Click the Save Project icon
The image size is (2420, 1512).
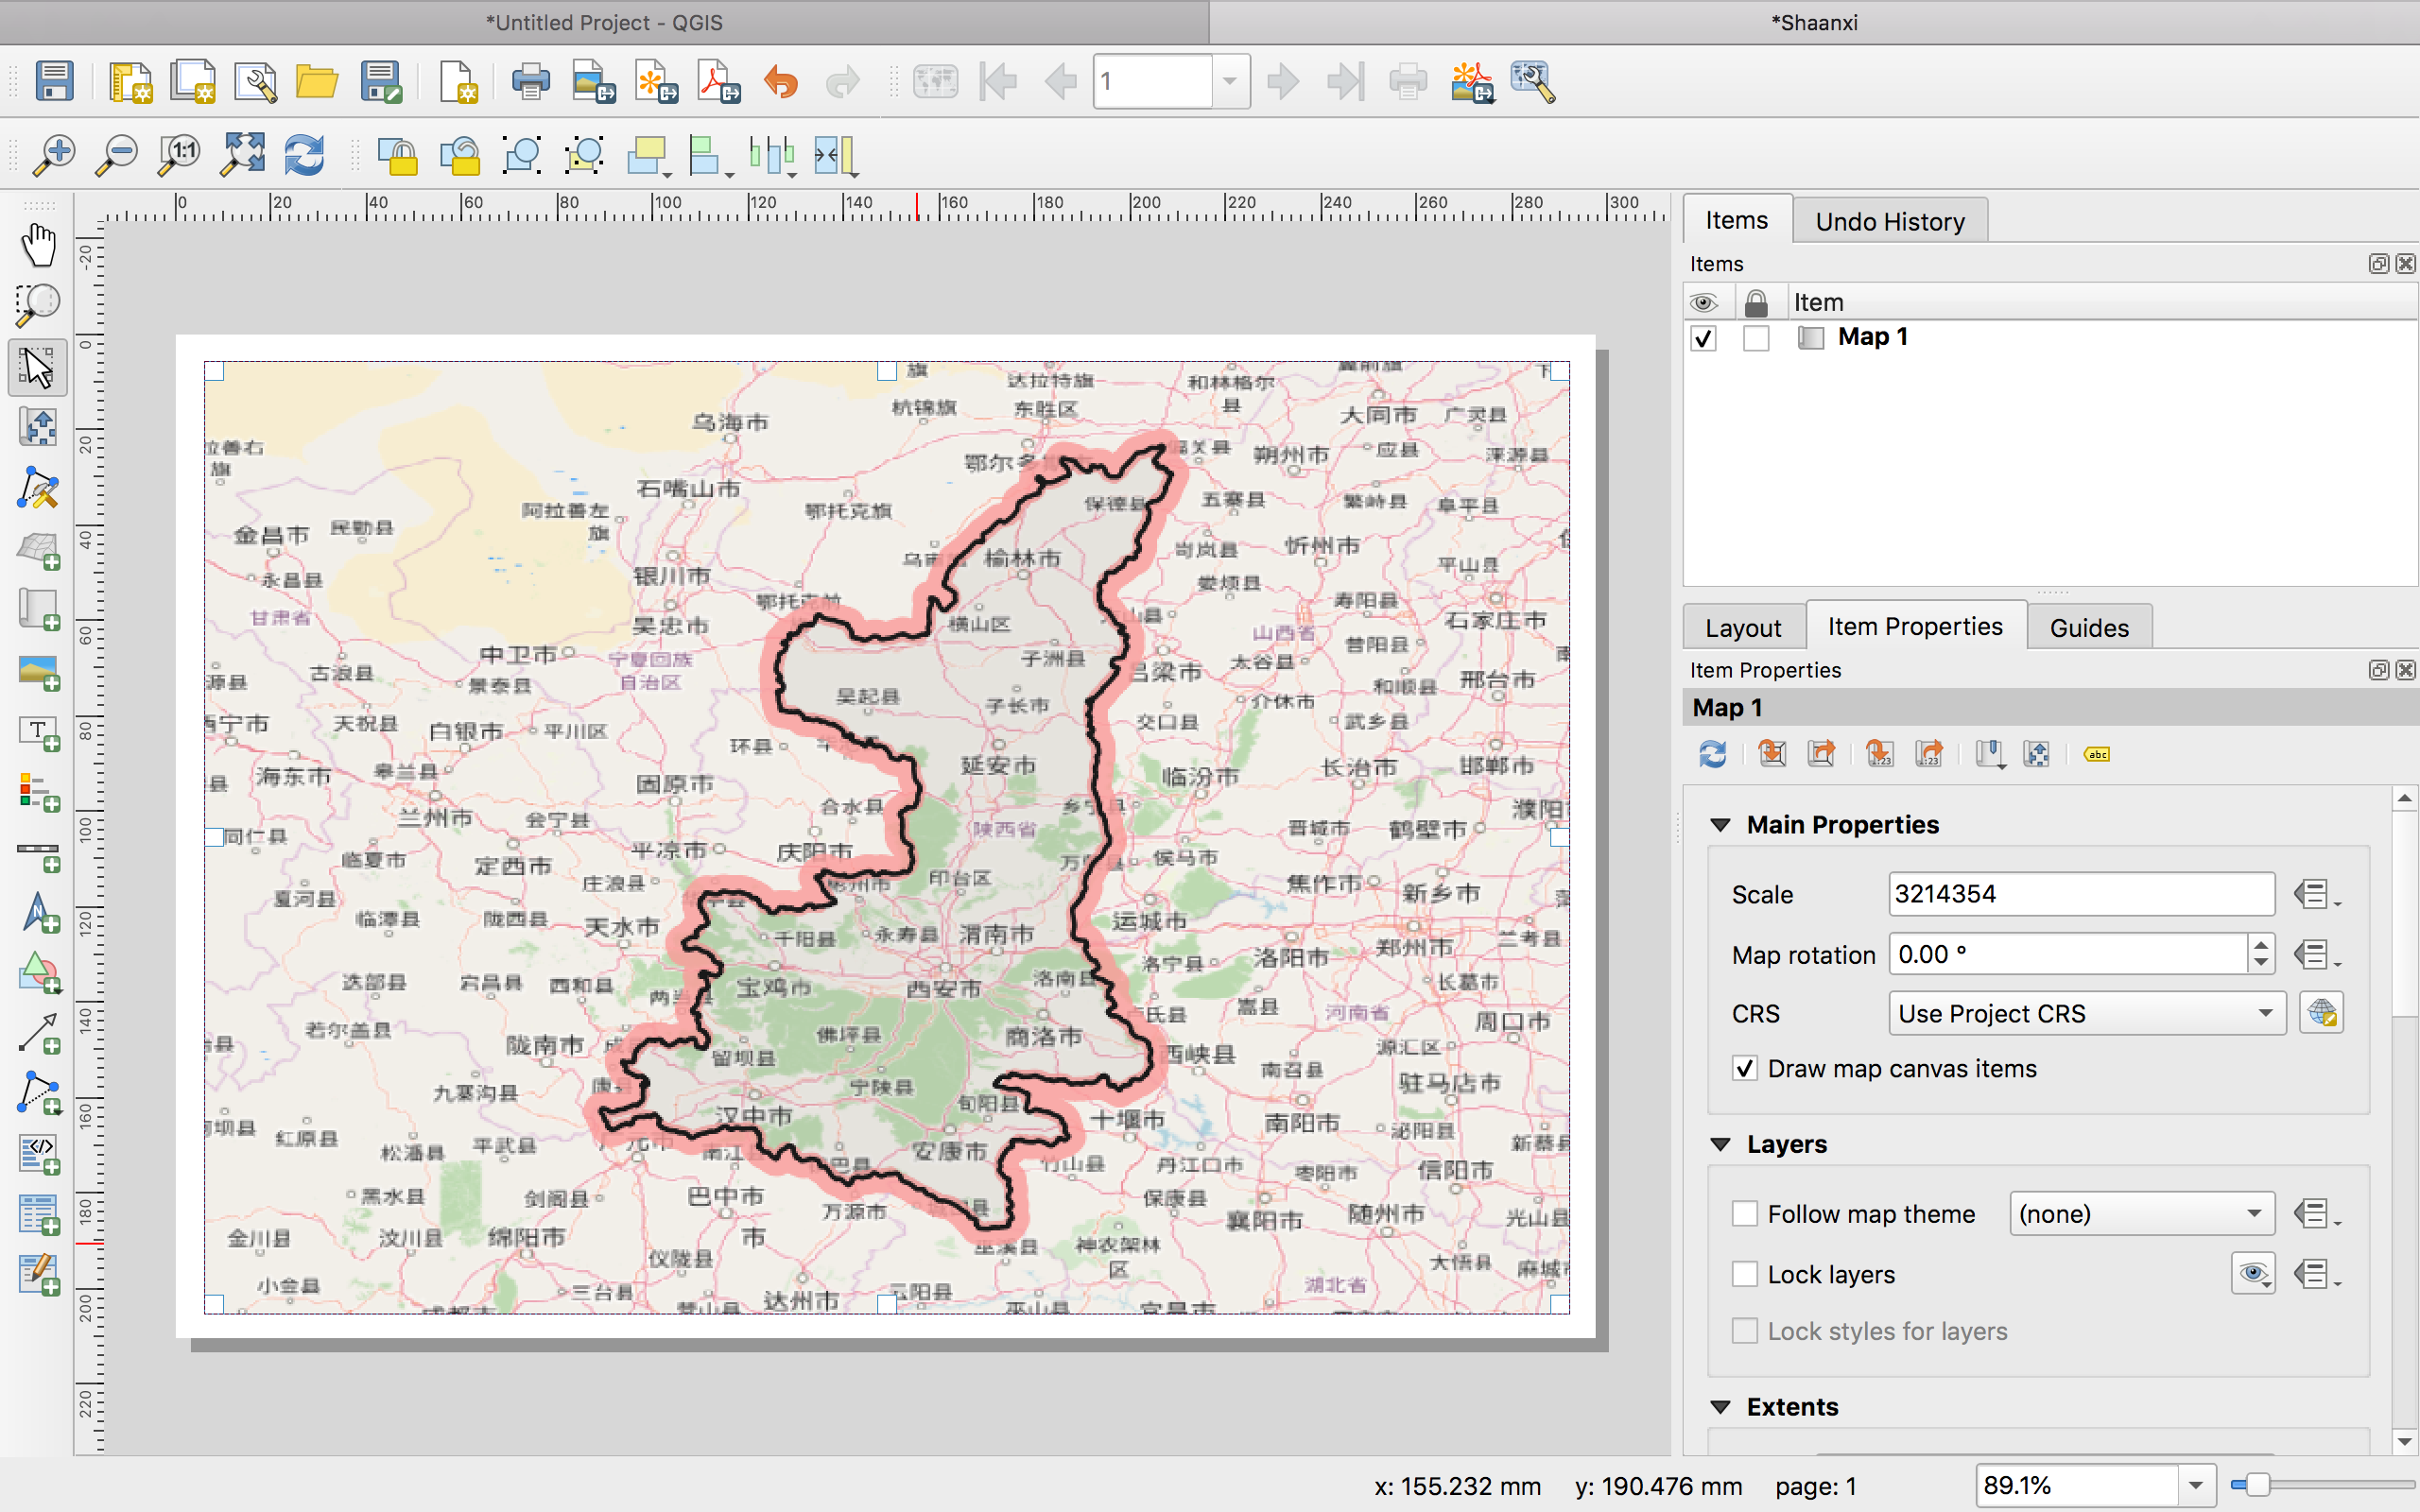54,82
